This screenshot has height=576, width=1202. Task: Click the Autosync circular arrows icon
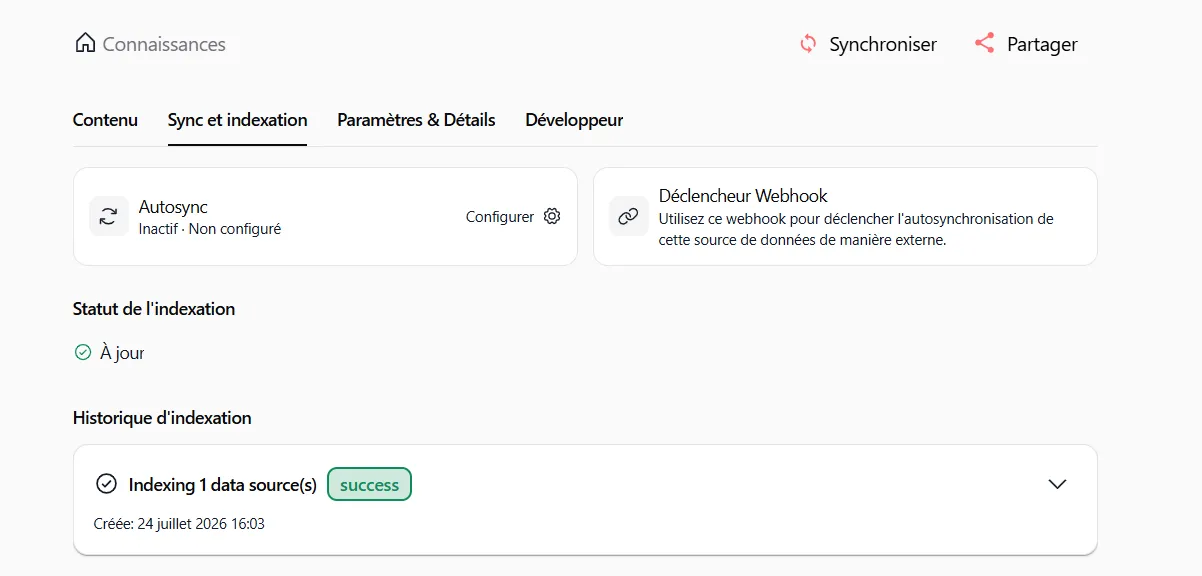pos(108,216)
